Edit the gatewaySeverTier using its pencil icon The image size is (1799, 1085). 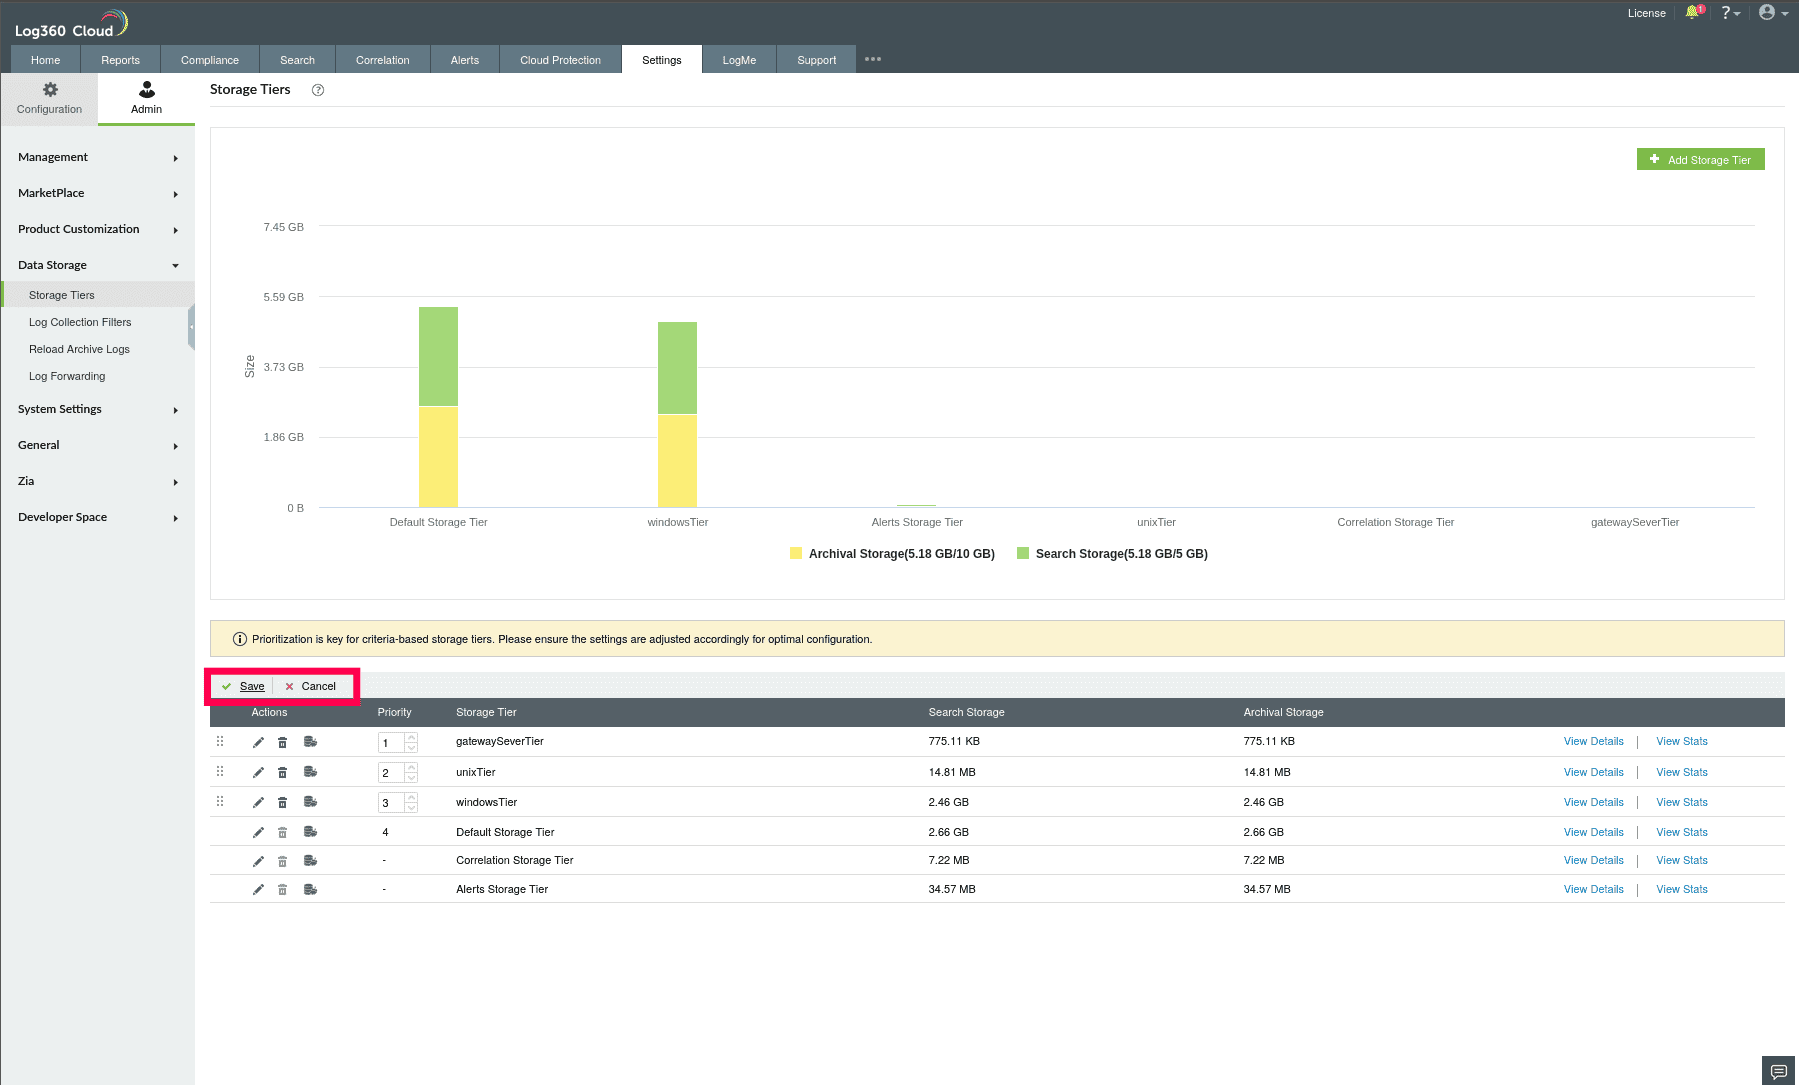[x=258, y=741]
